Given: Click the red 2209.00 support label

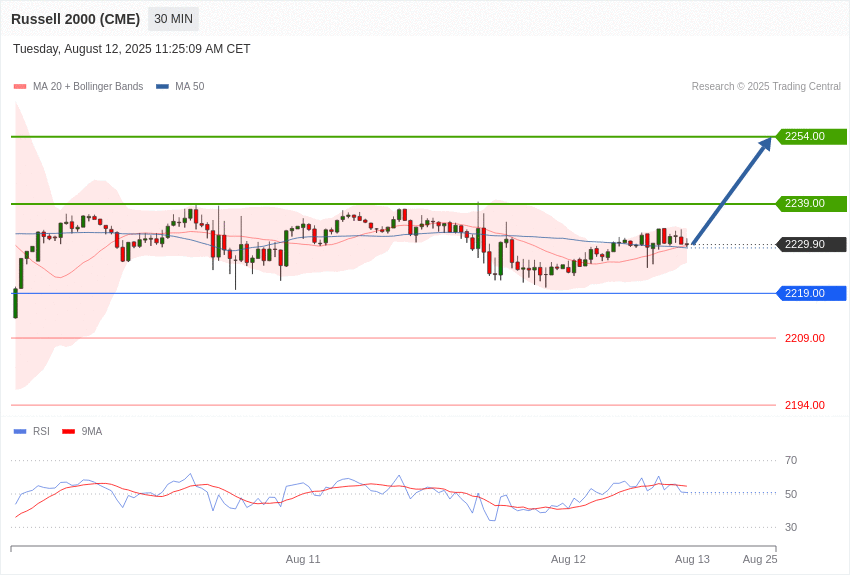Looking at the screenshot, I should [804, 338].
